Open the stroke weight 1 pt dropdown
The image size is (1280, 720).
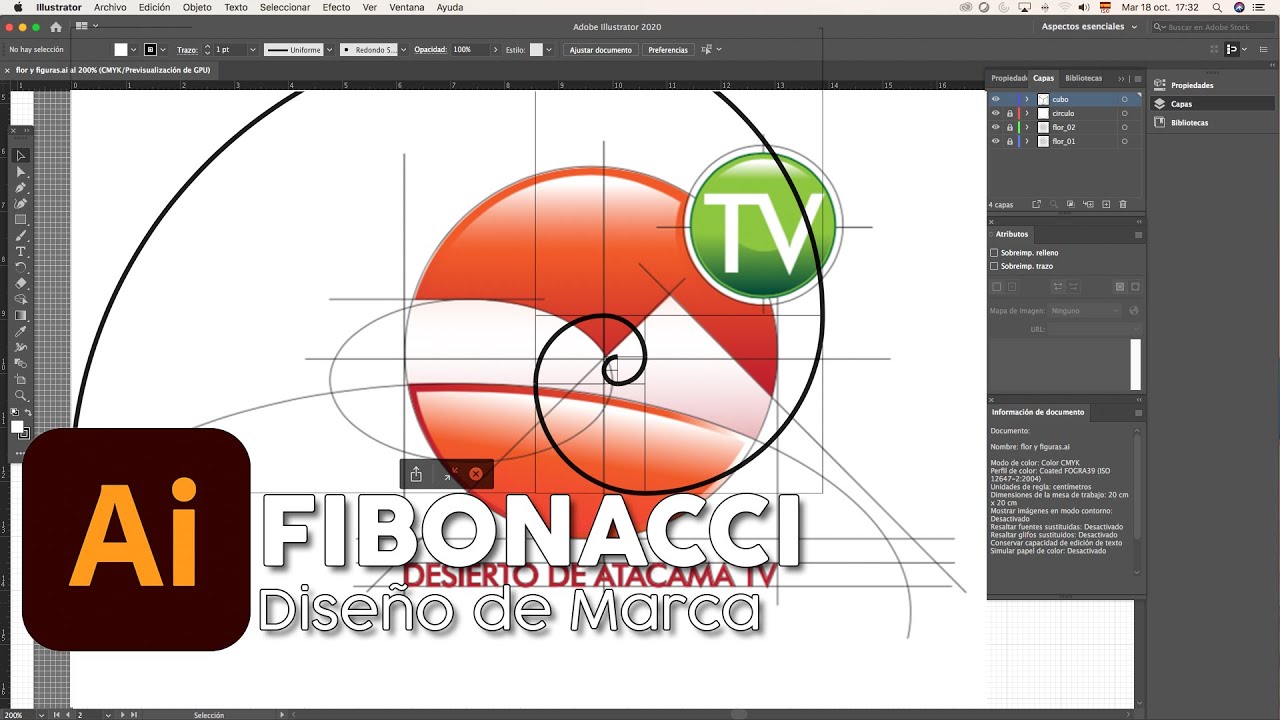coord(252,49)
